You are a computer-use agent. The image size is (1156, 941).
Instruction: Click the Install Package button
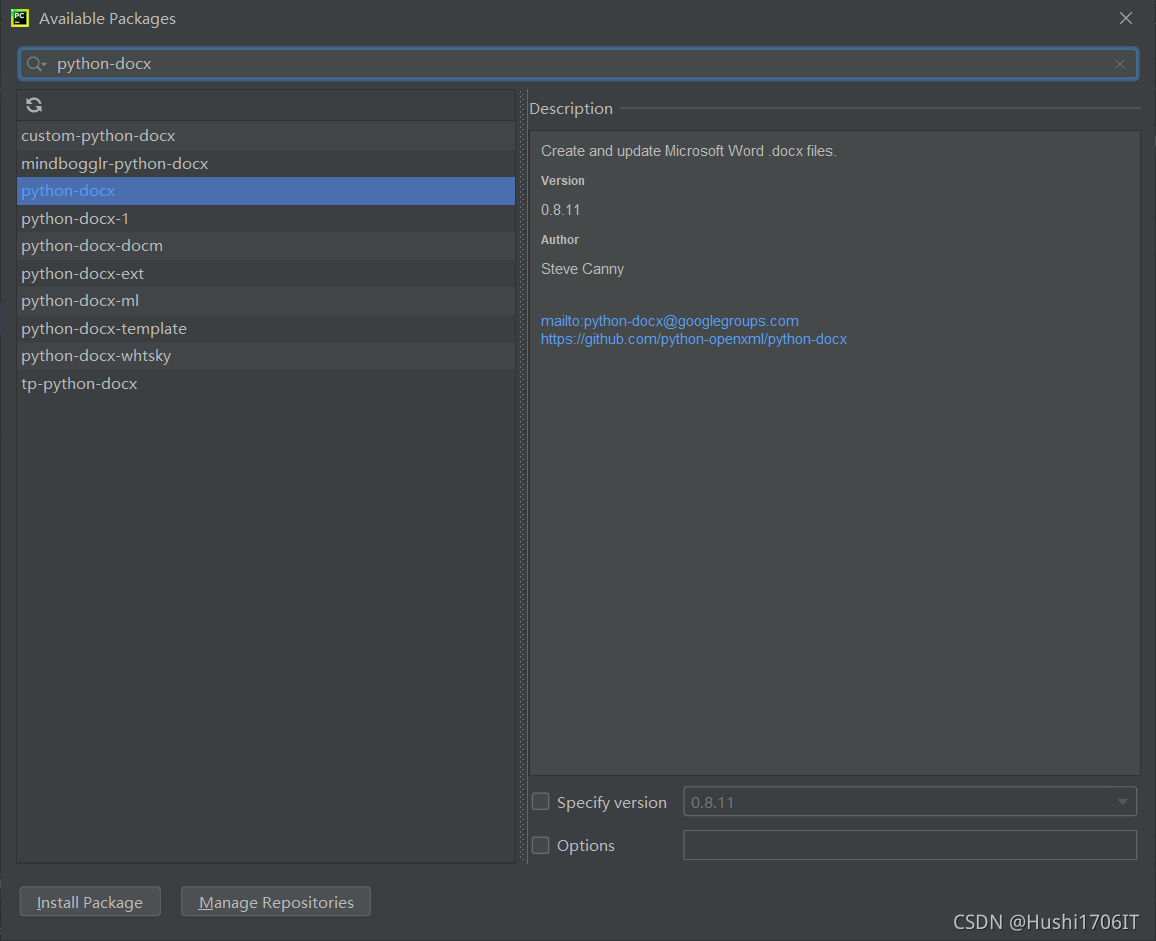click(90, 902)
